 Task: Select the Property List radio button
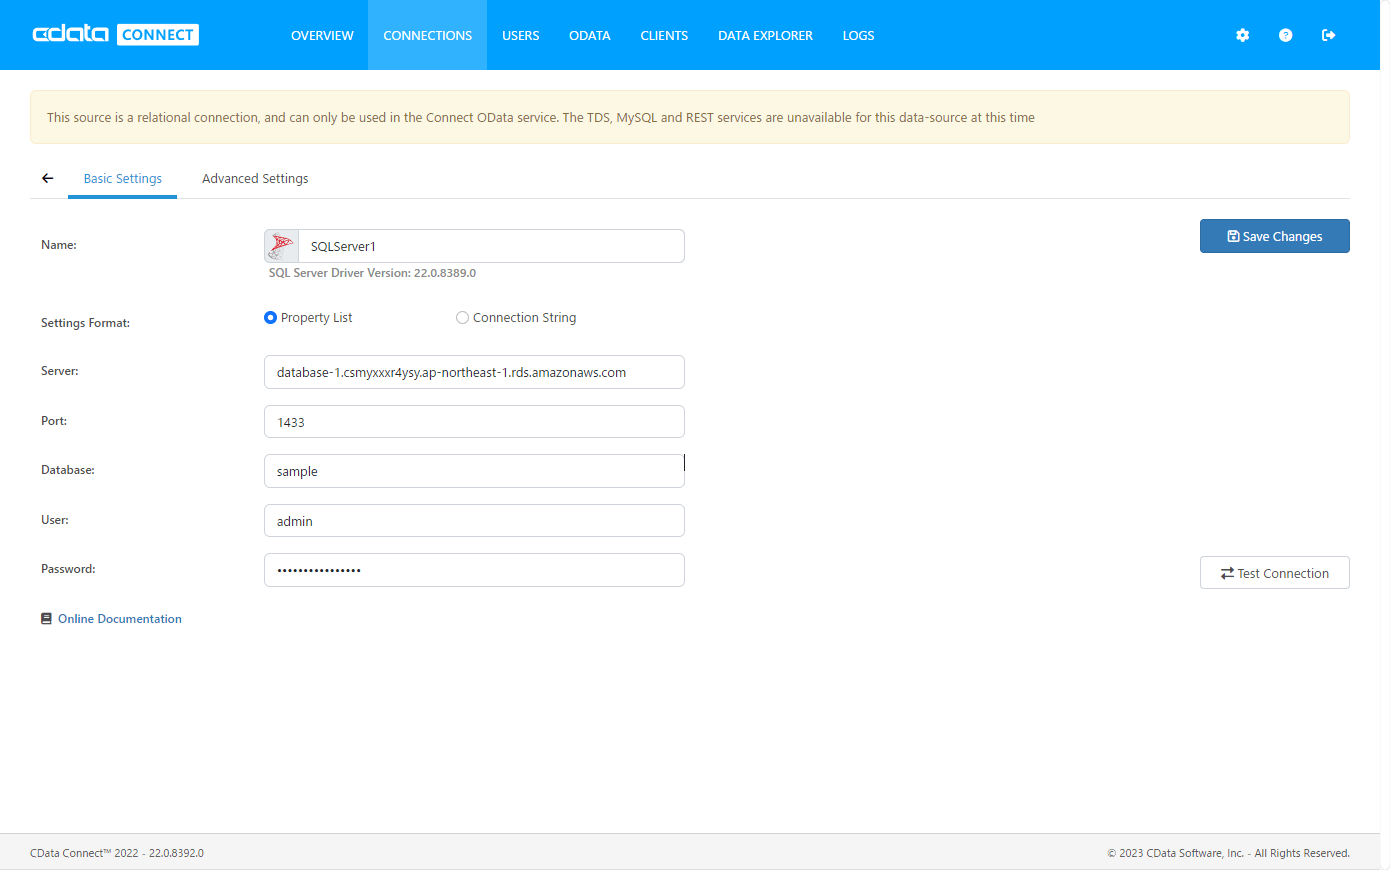(270, 317)
